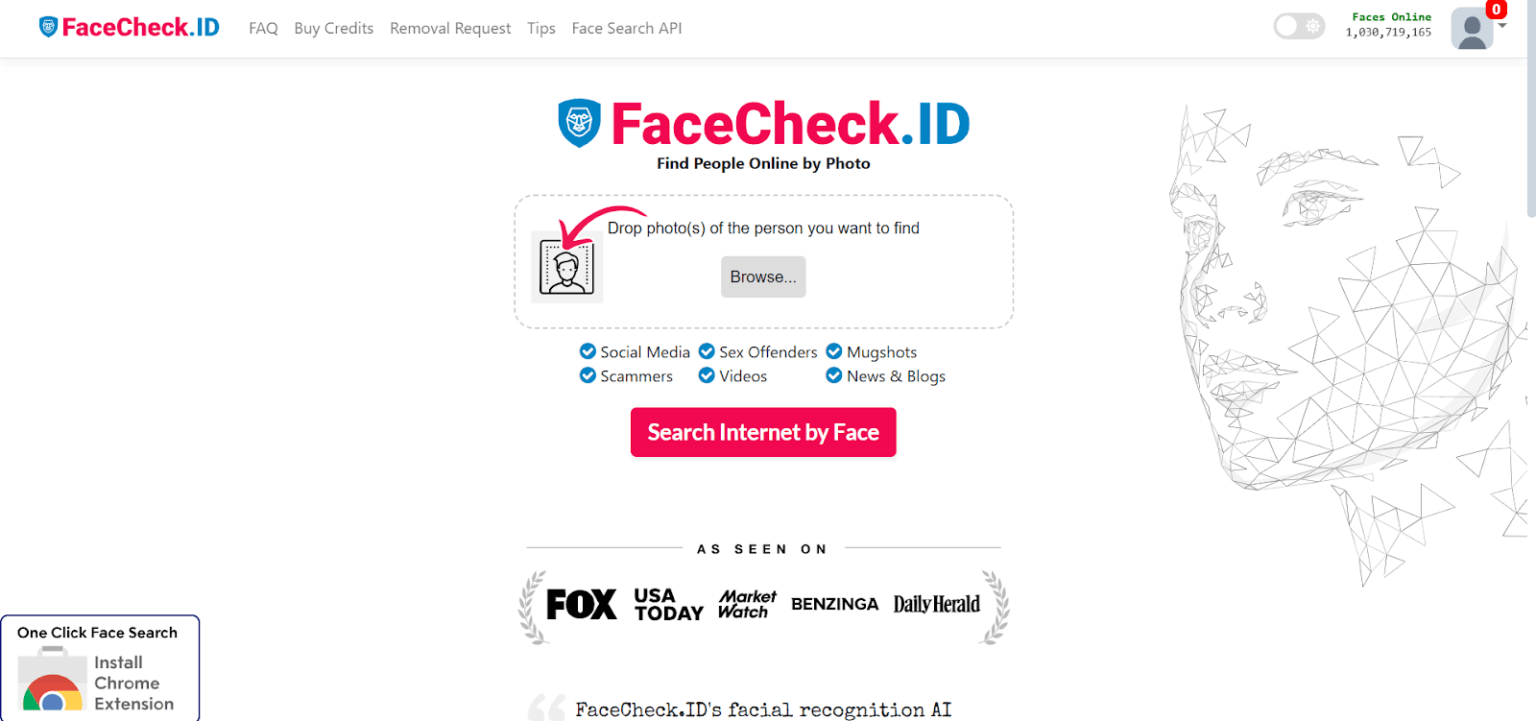1536x721 pixels.
Task: Click the red notification badge showing 0
Action: click(x=1496, y=9)
